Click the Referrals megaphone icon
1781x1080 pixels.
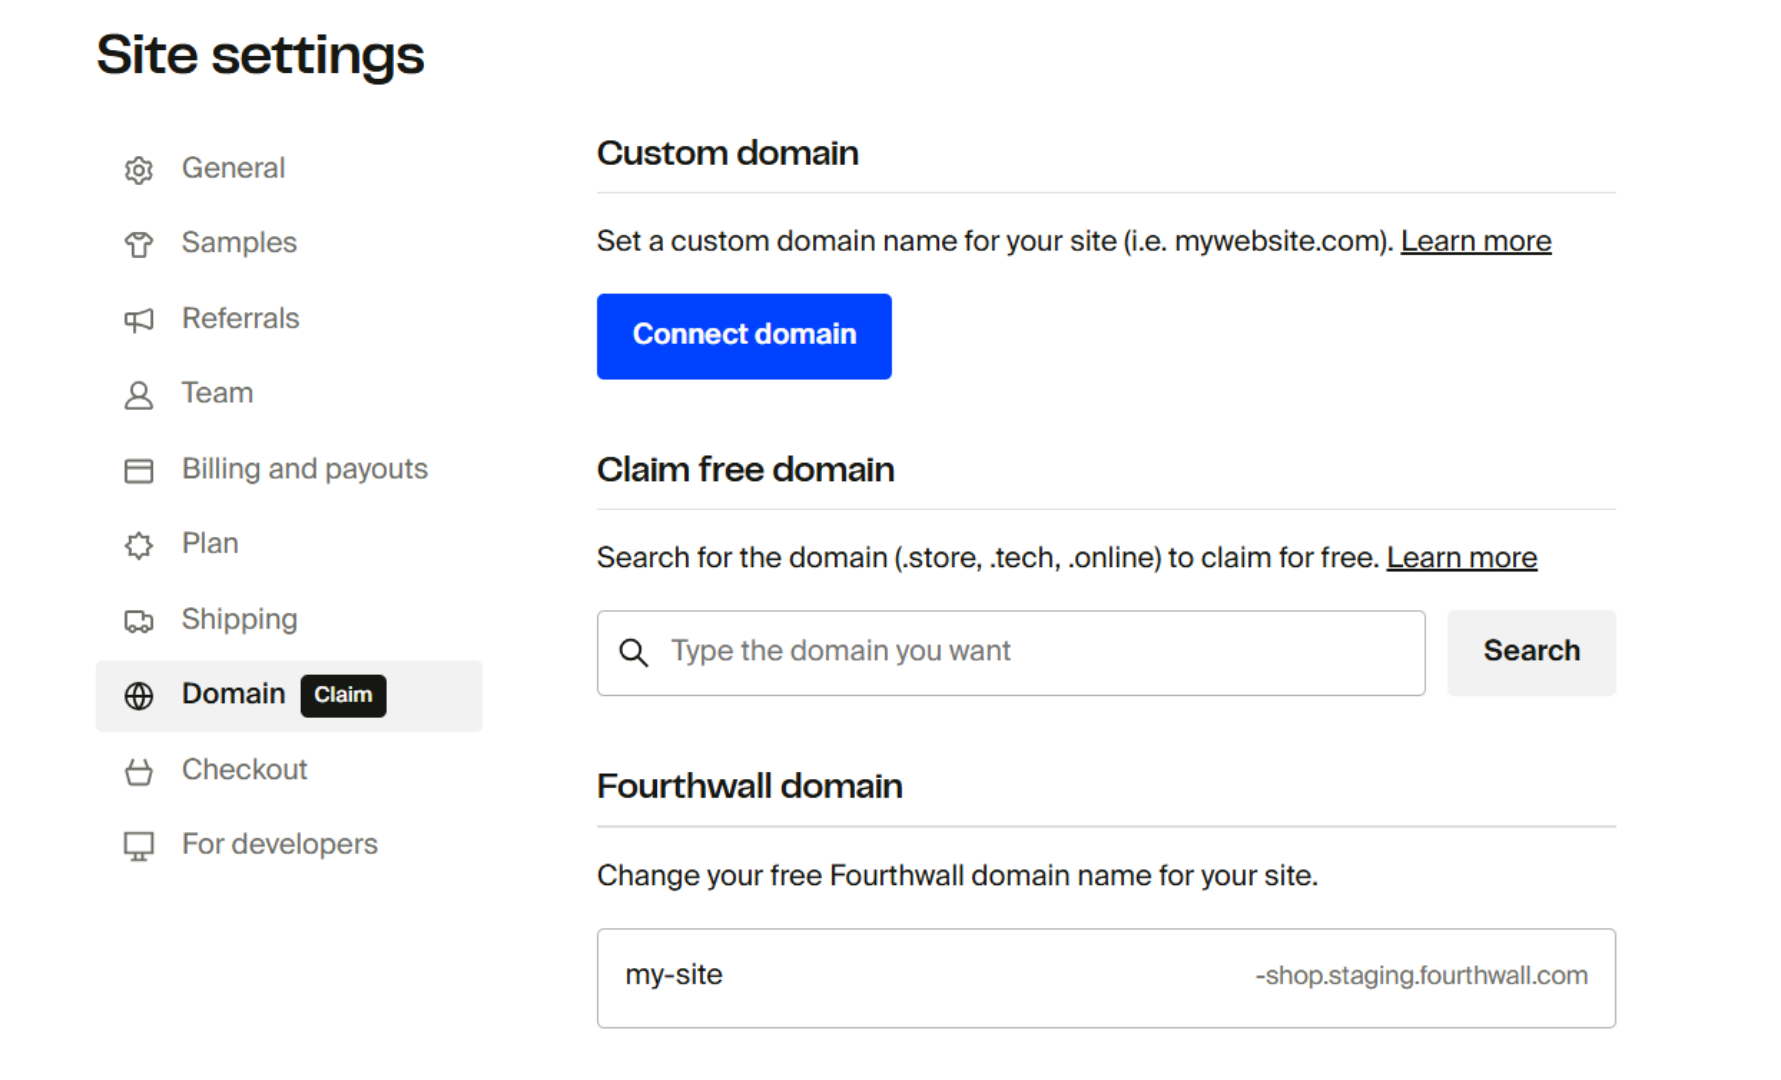pyautogui.click(x=138, y=320)
